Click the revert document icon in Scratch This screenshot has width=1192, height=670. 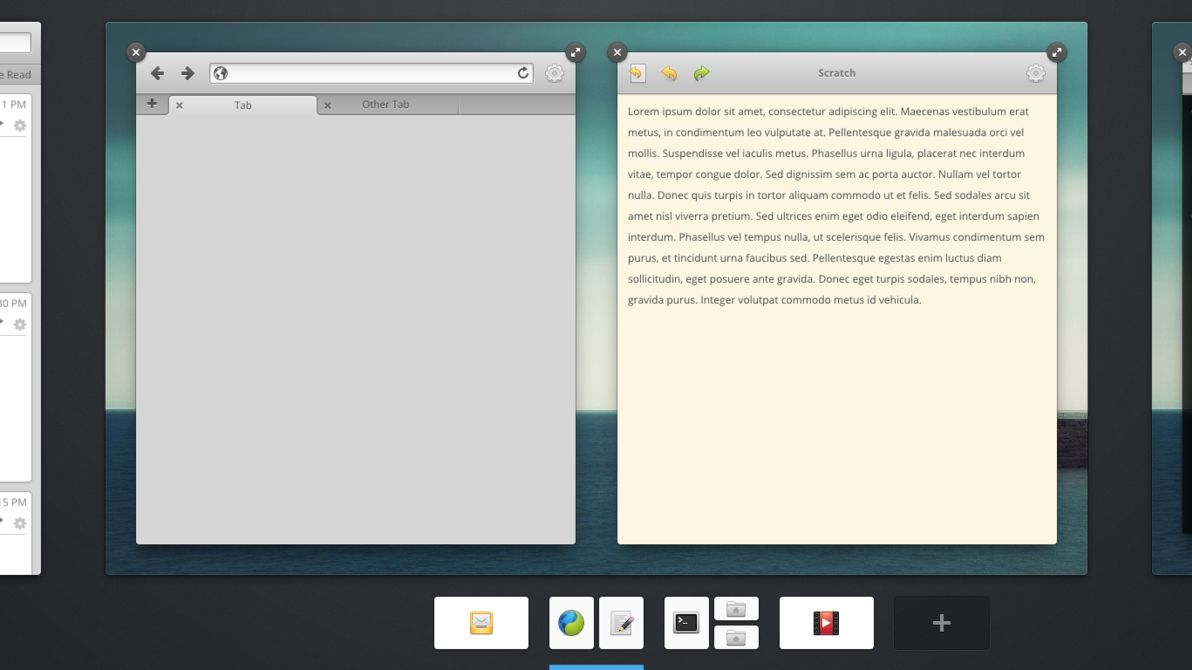pos(637,73)
